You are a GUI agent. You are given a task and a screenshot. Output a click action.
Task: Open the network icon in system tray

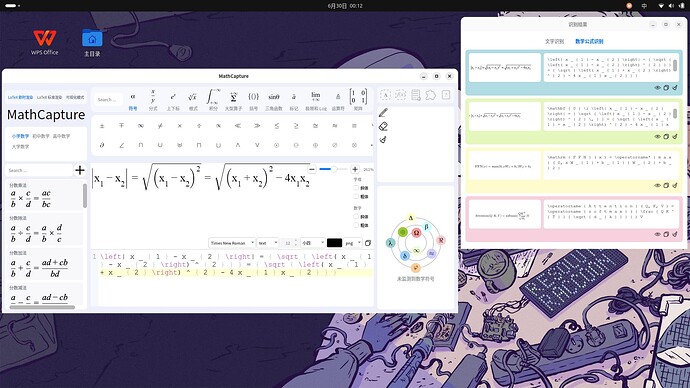661,6
